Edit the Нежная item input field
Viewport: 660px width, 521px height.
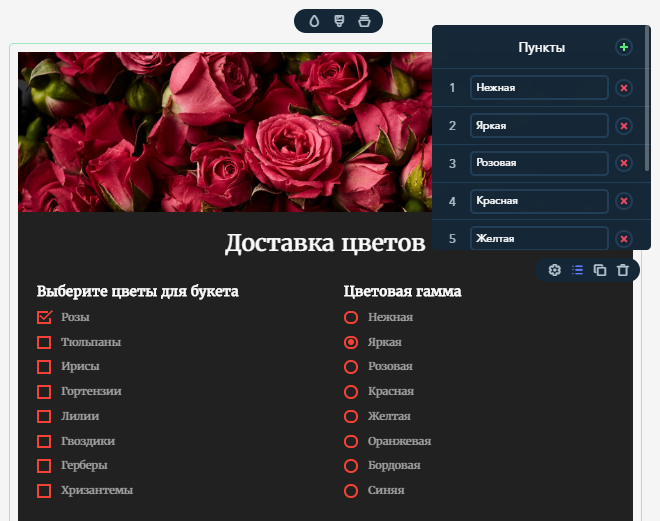539,88
